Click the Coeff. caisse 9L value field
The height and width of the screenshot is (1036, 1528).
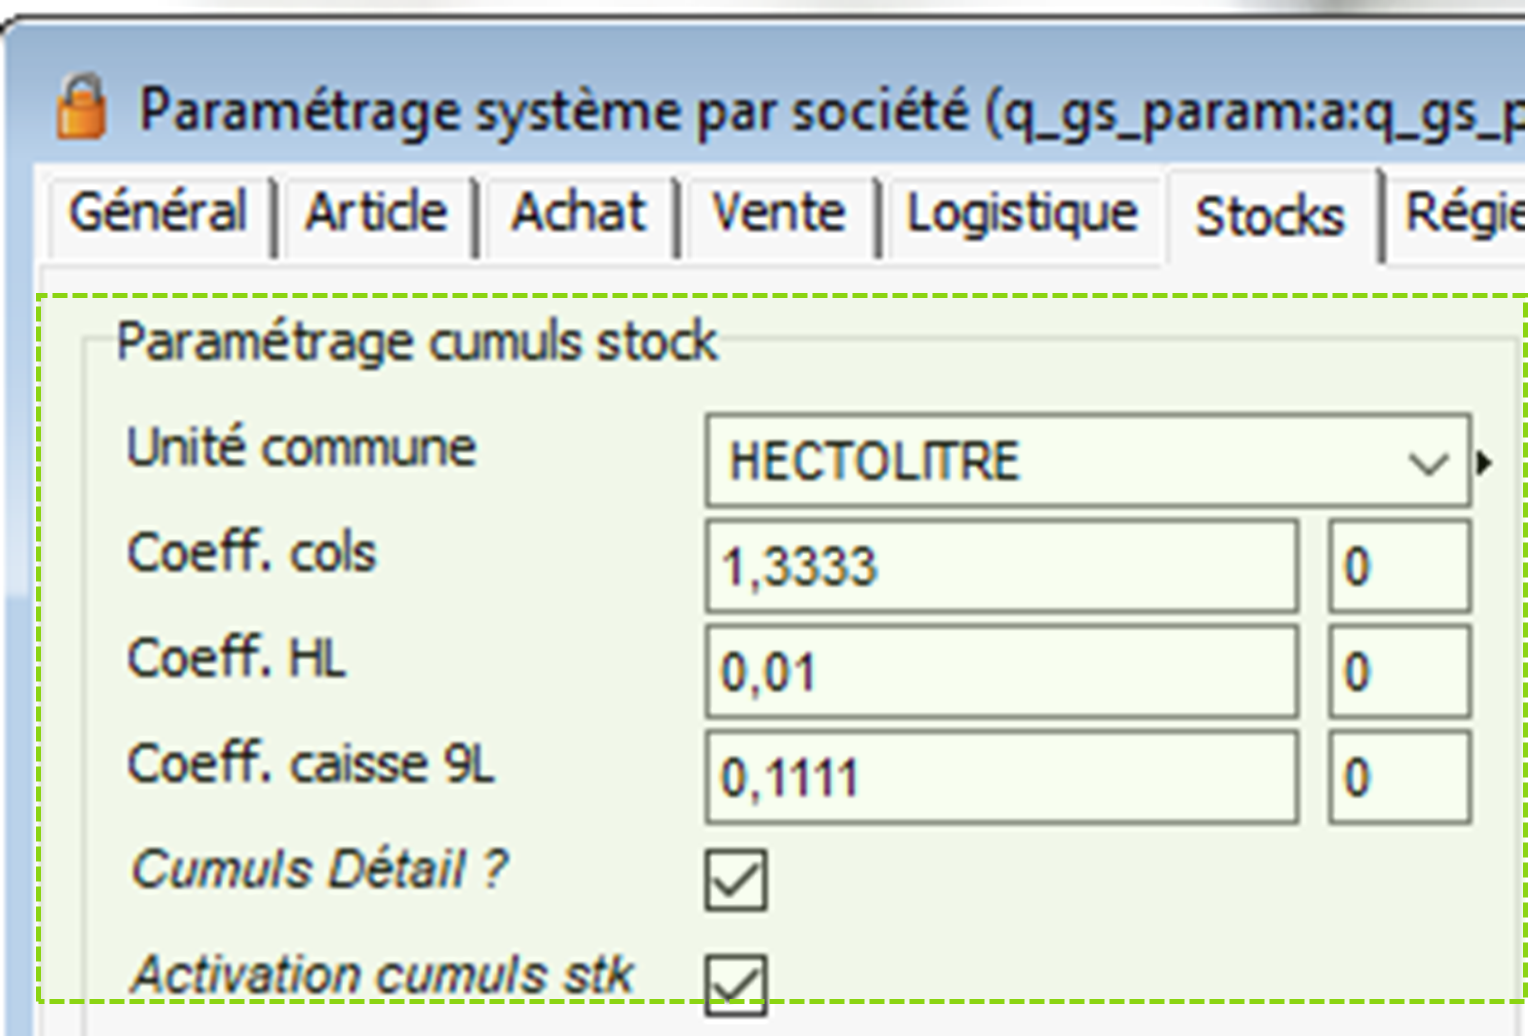pyautogui.click(x=1001, y=777)
